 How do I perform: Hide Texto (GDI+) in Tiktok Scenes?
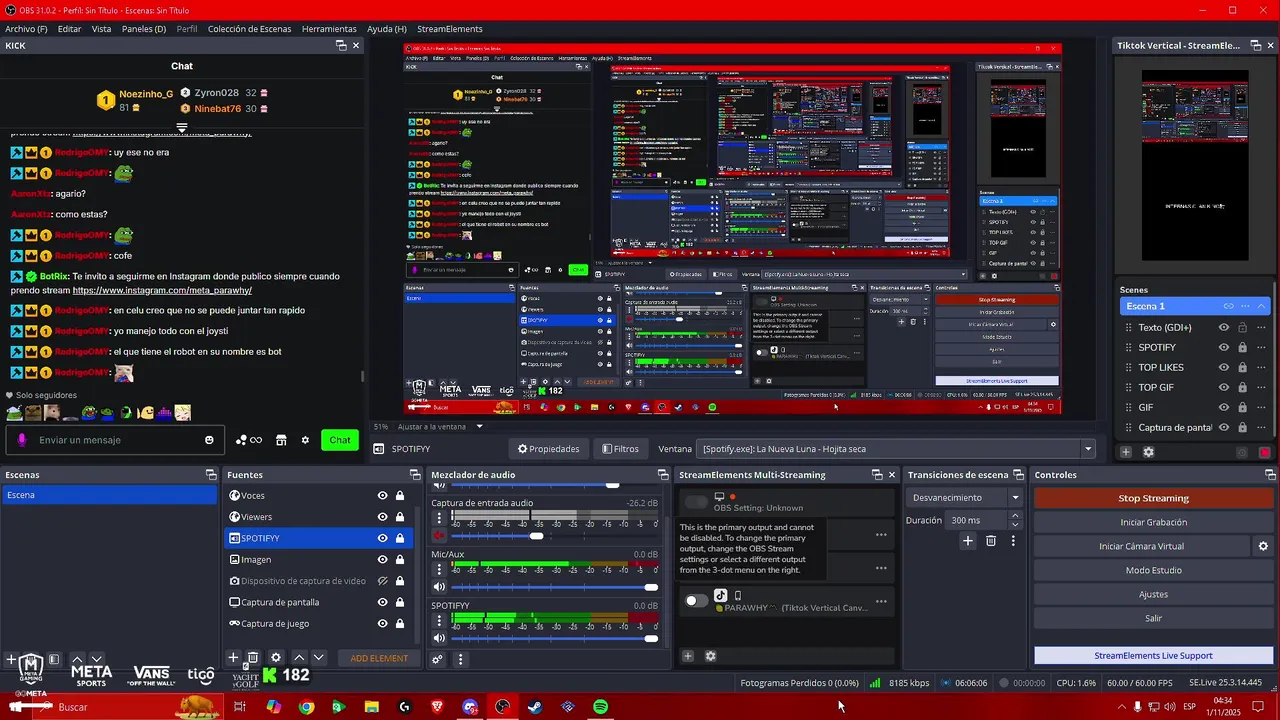click(x=1223, y=327)
